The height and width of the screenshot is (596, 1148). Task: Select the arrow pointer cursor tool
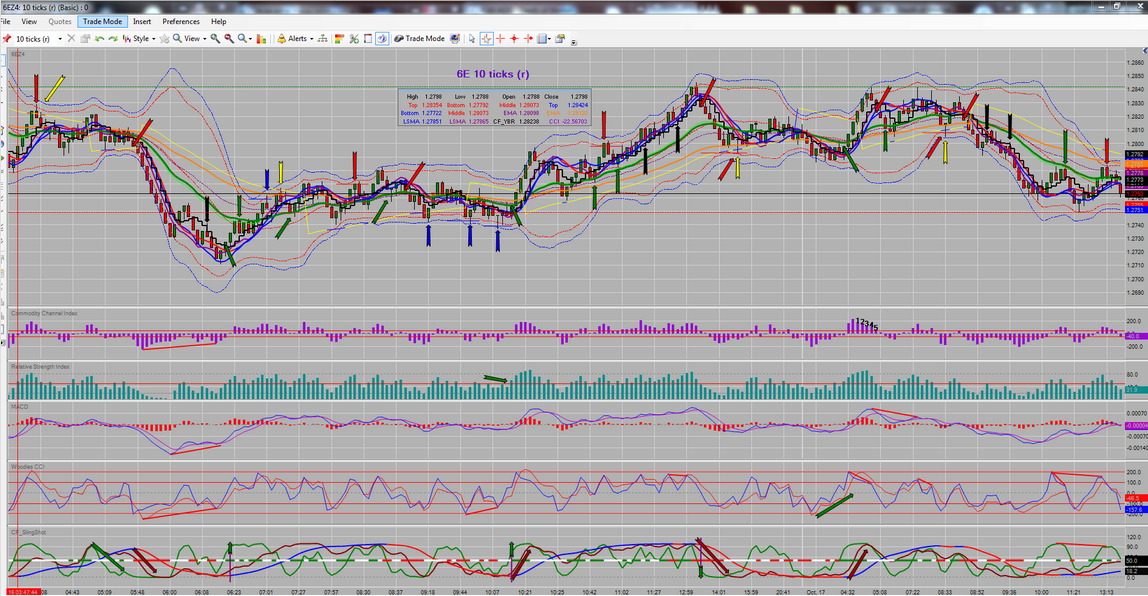472,39
